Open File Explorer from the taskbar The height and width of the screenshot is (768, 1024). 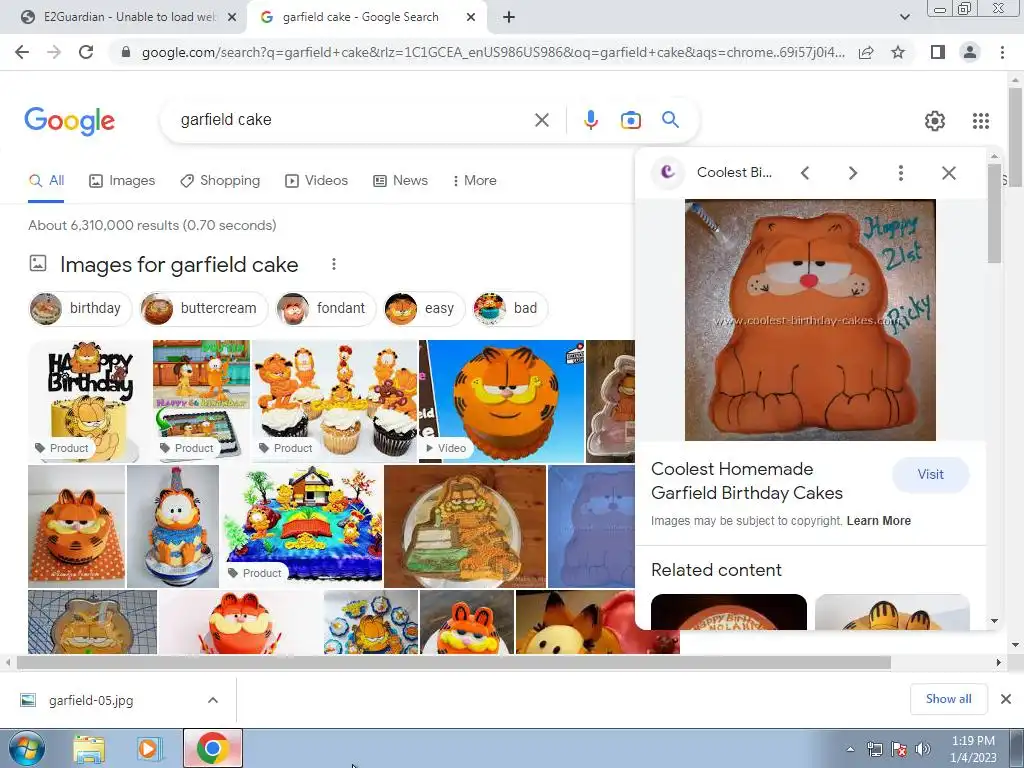tap(89, 749)
